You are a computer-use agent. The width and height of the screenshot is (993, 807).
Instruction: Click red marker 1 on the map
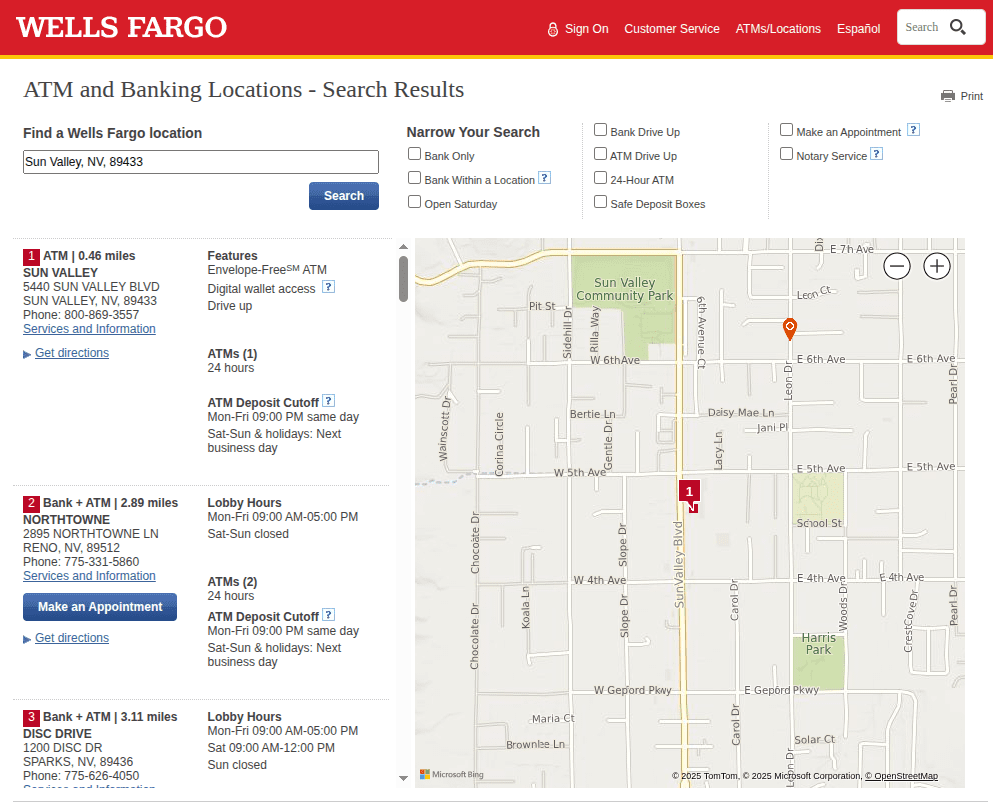click(689, 493)
